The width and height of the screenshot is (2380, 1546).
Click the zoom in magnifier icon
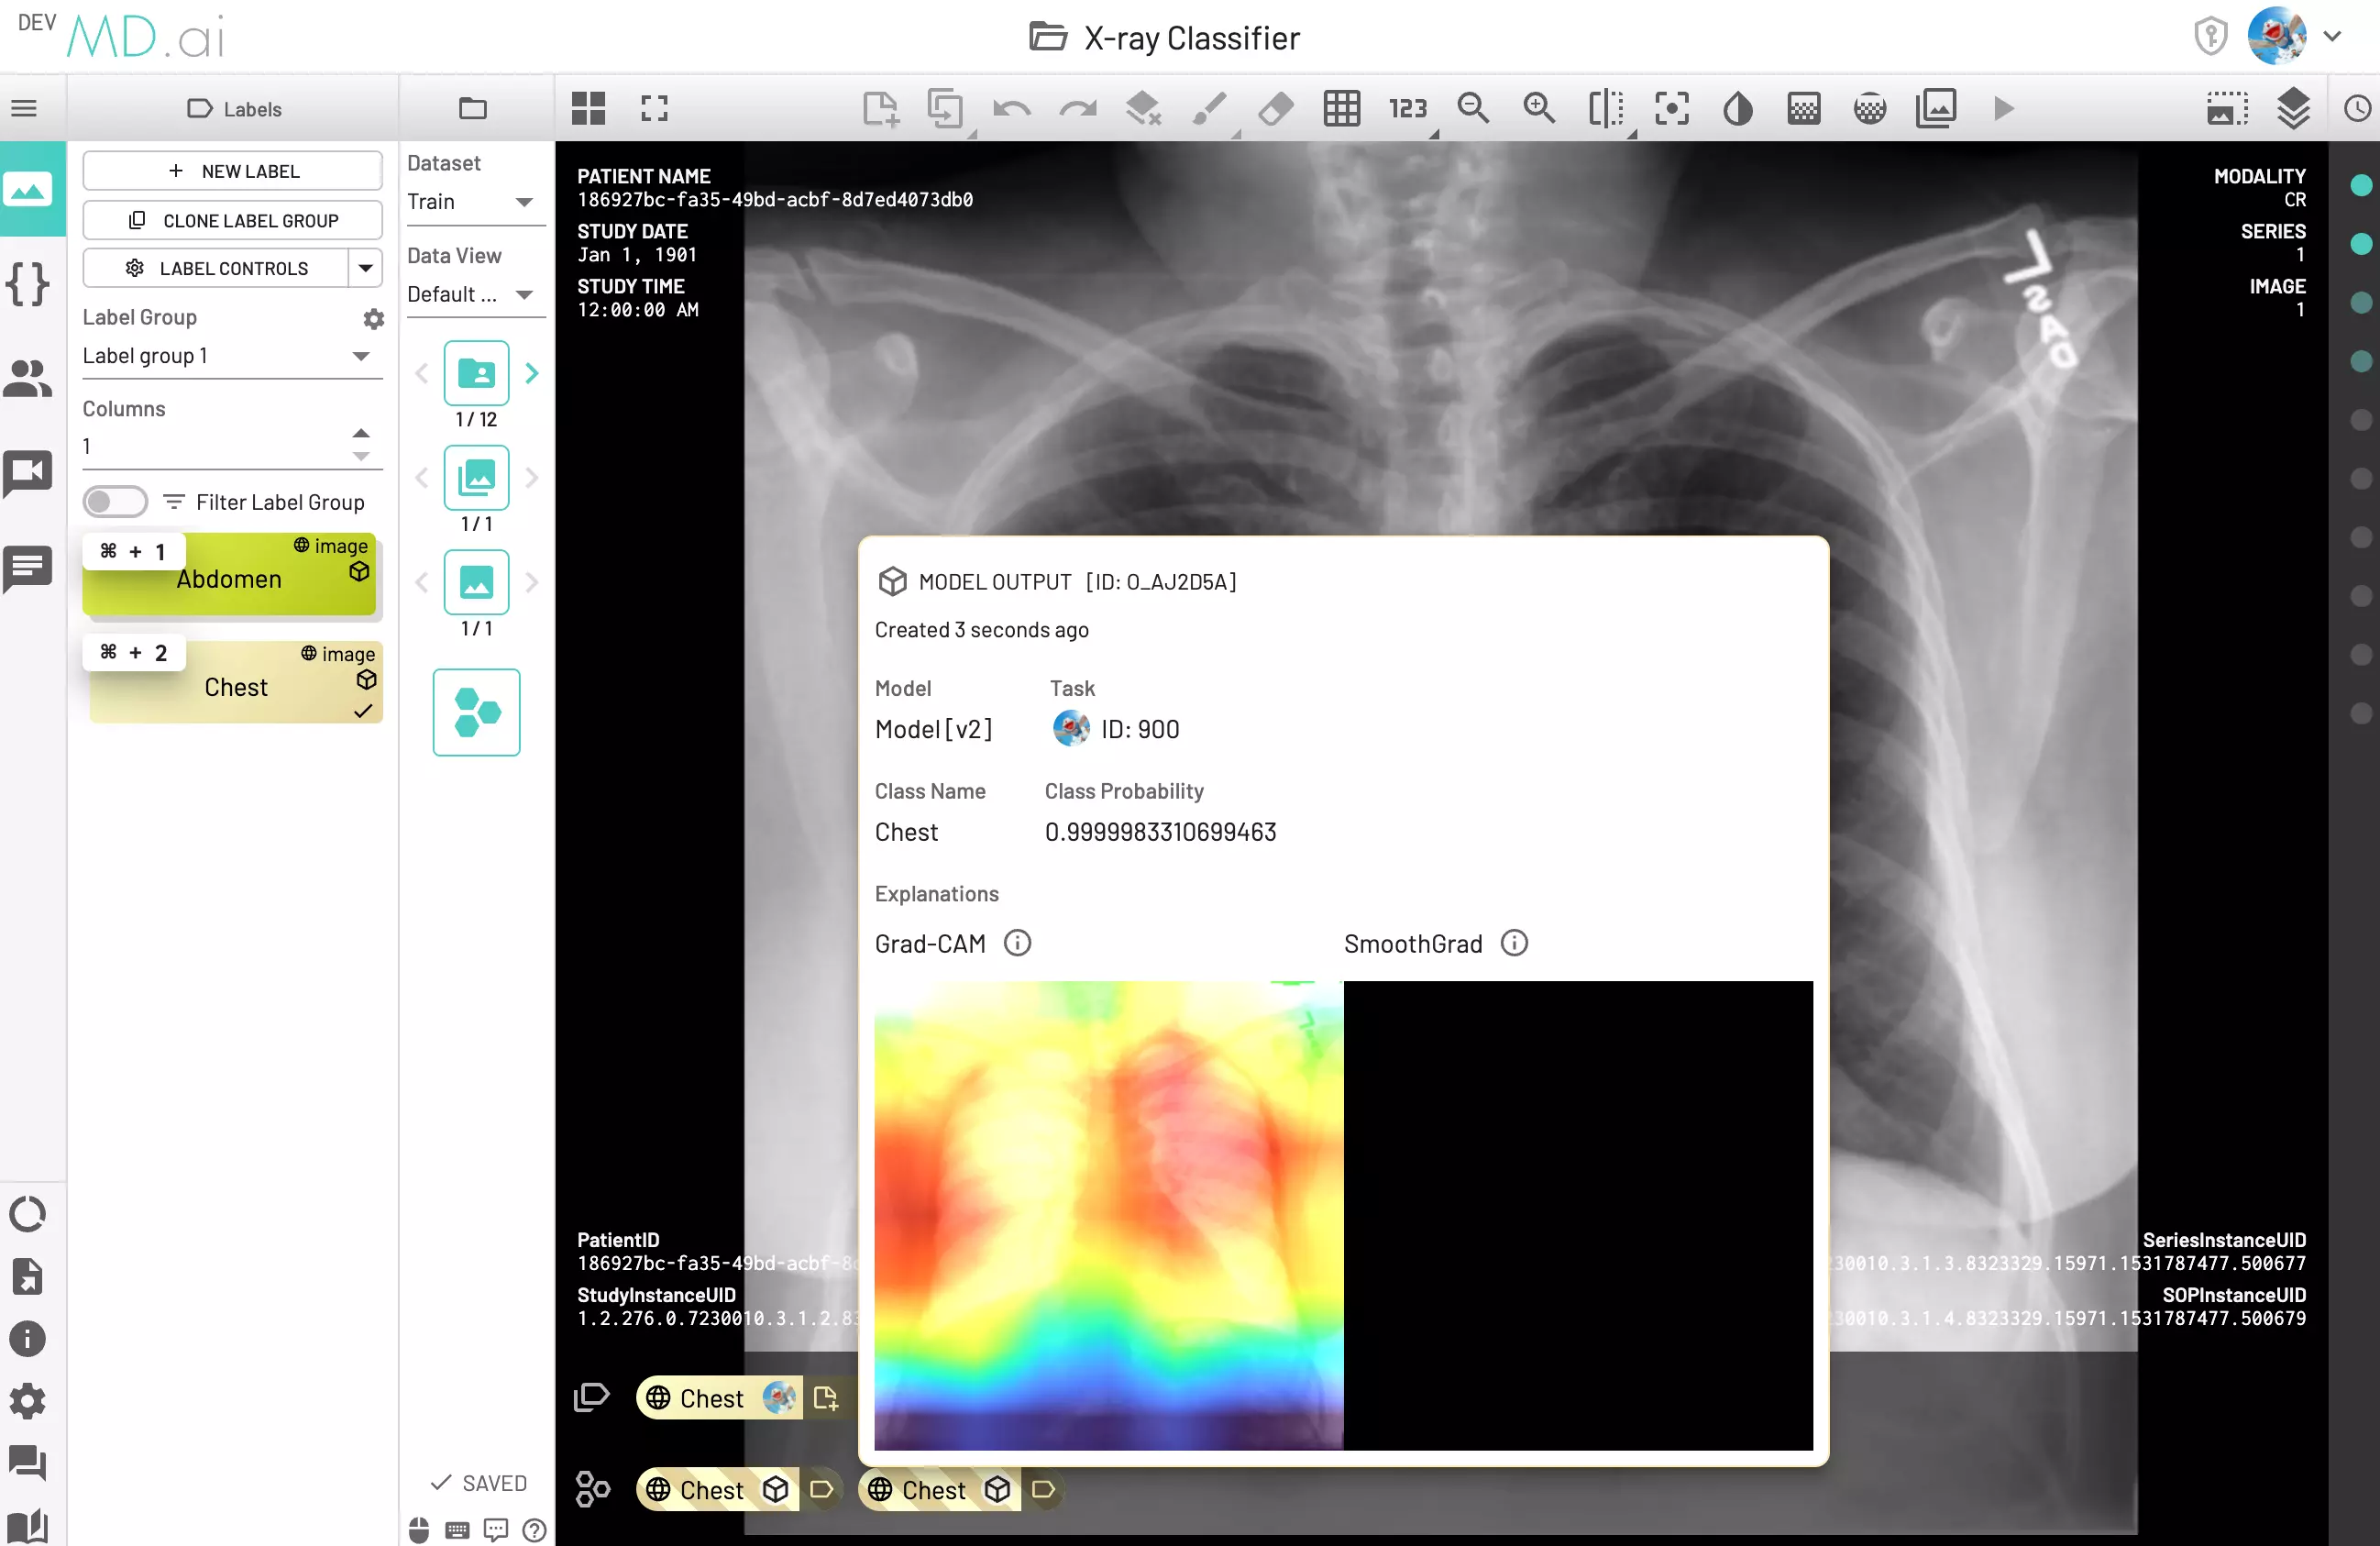pos(1539,108)
